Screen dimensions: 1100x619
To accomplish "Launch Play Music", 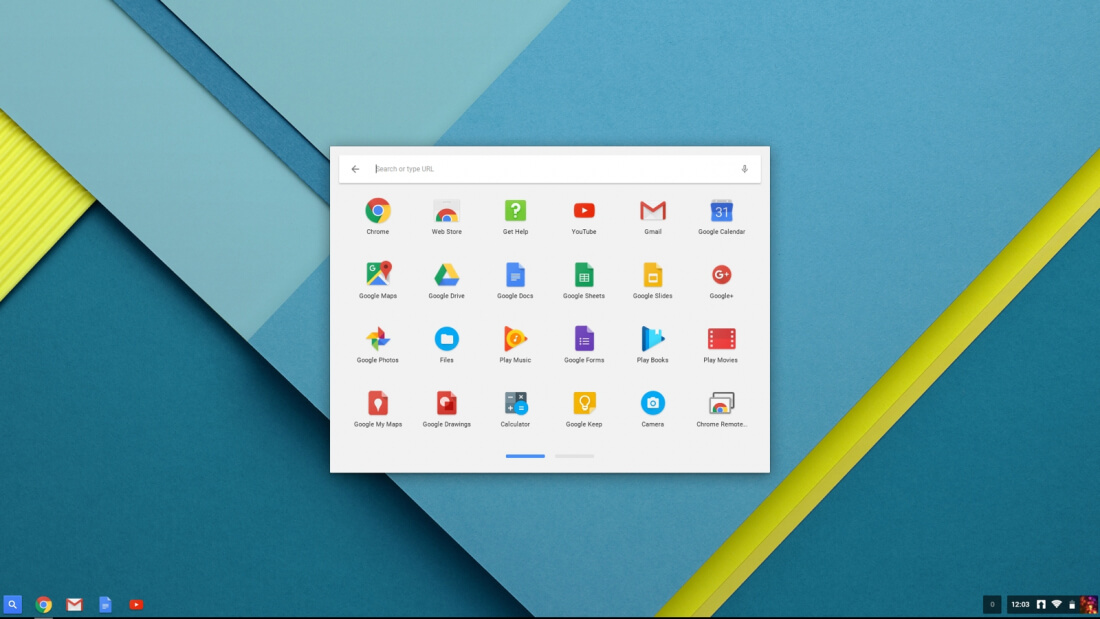I will pos(516,339).
